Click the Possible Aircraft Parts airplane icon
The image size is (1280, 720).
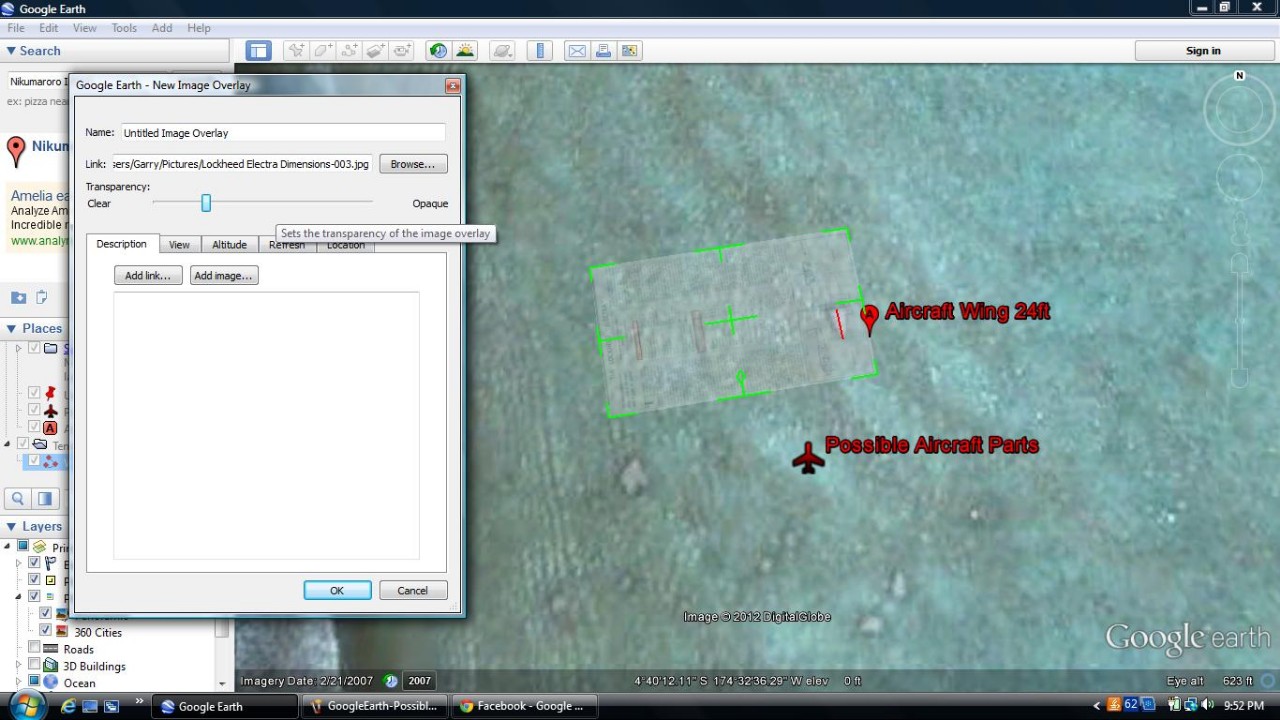808,458
